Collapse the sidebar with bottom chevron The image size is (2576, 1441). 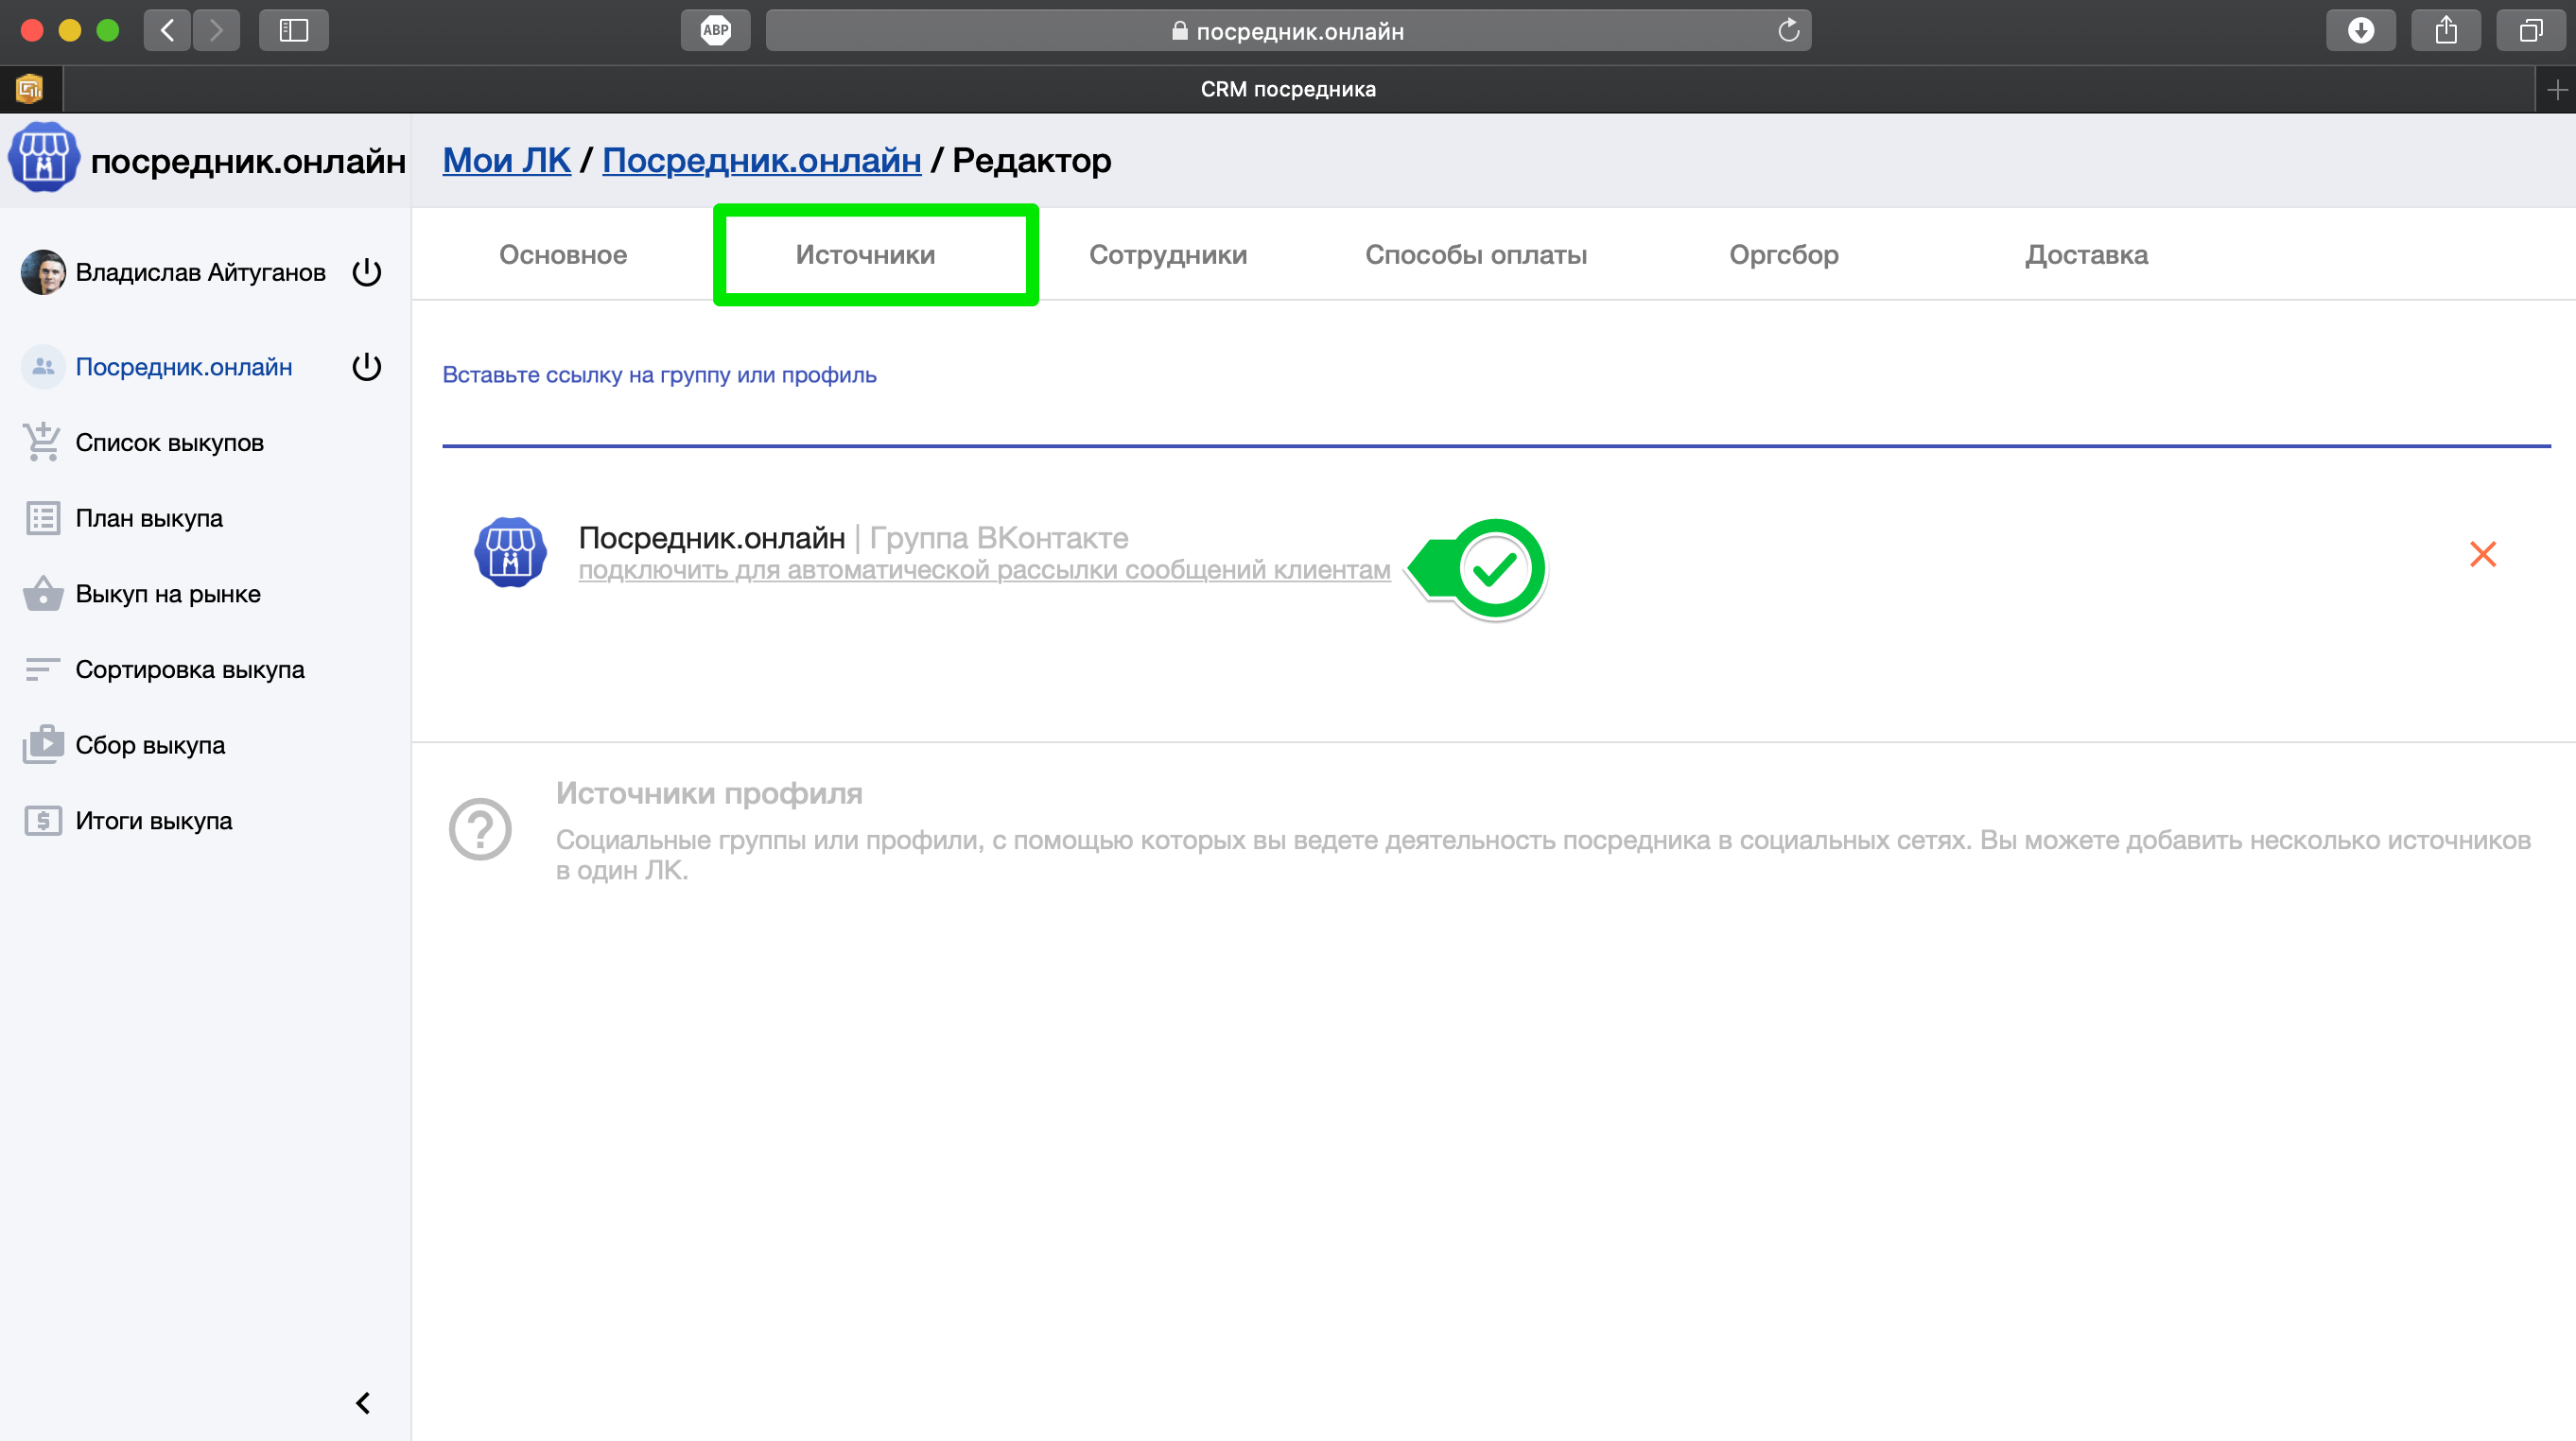363,1403
